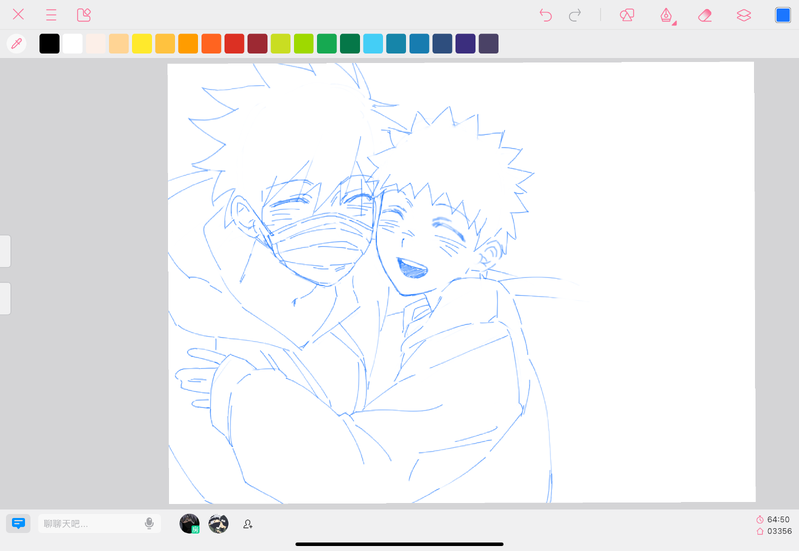This screenshot has height=551, width=799.
Task: Pick the sky blue swatch
Action: pyautogui.click(x=373, y=43)
